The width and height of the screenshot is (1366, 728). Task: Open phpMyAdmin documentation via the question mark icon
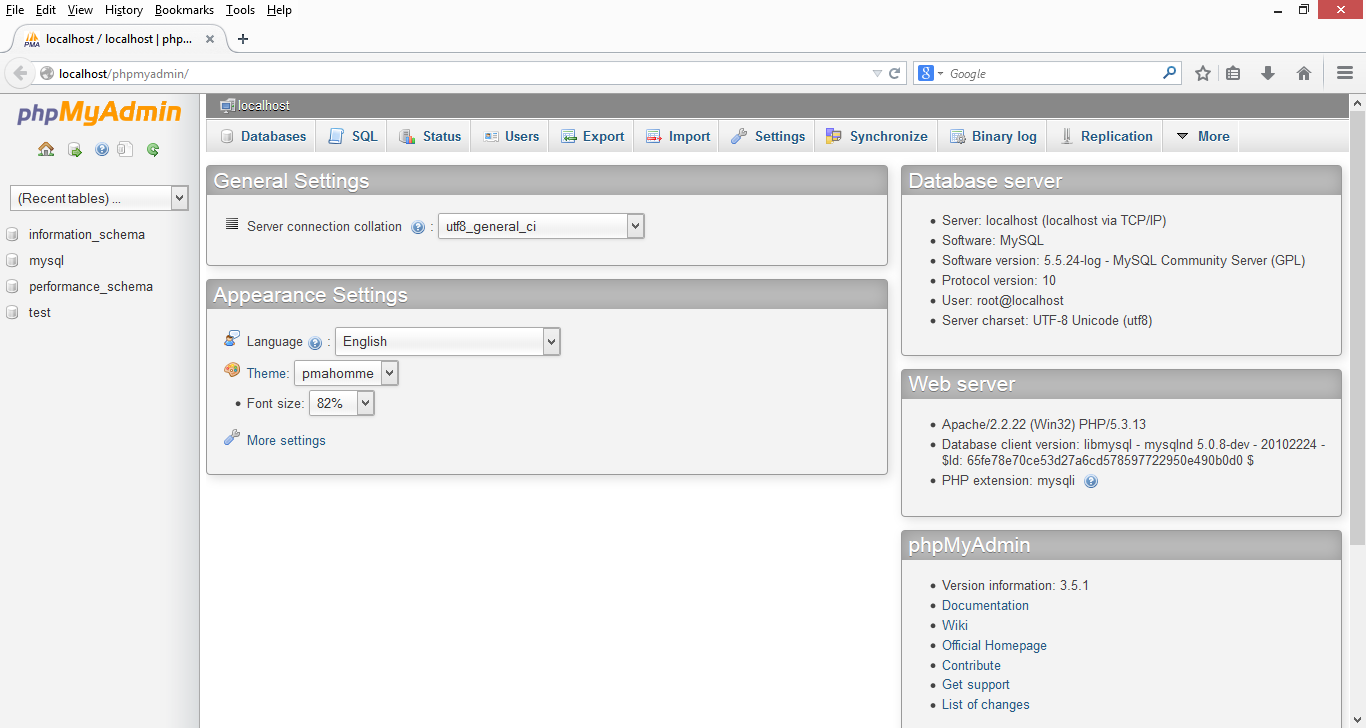pos(101,149)
